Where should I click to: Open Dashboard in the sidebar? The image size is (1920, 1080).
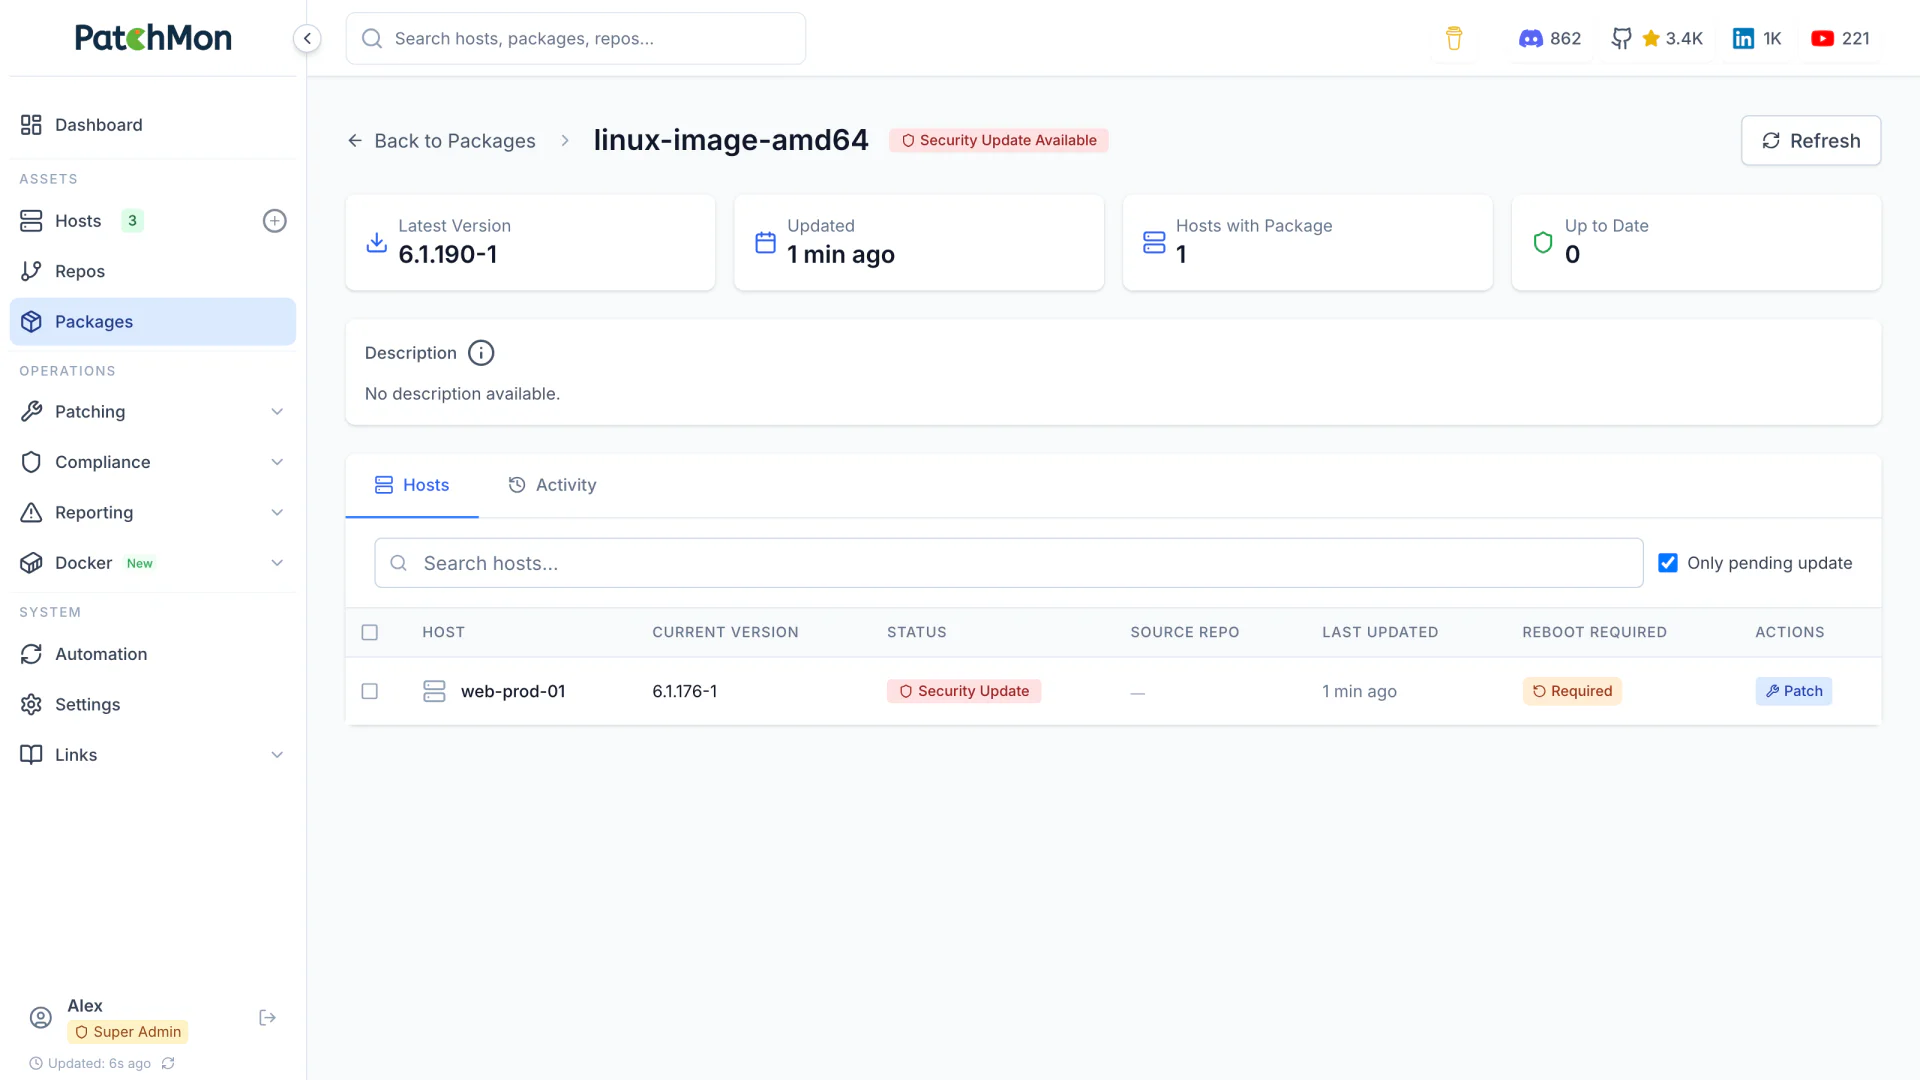pos(153,125)
